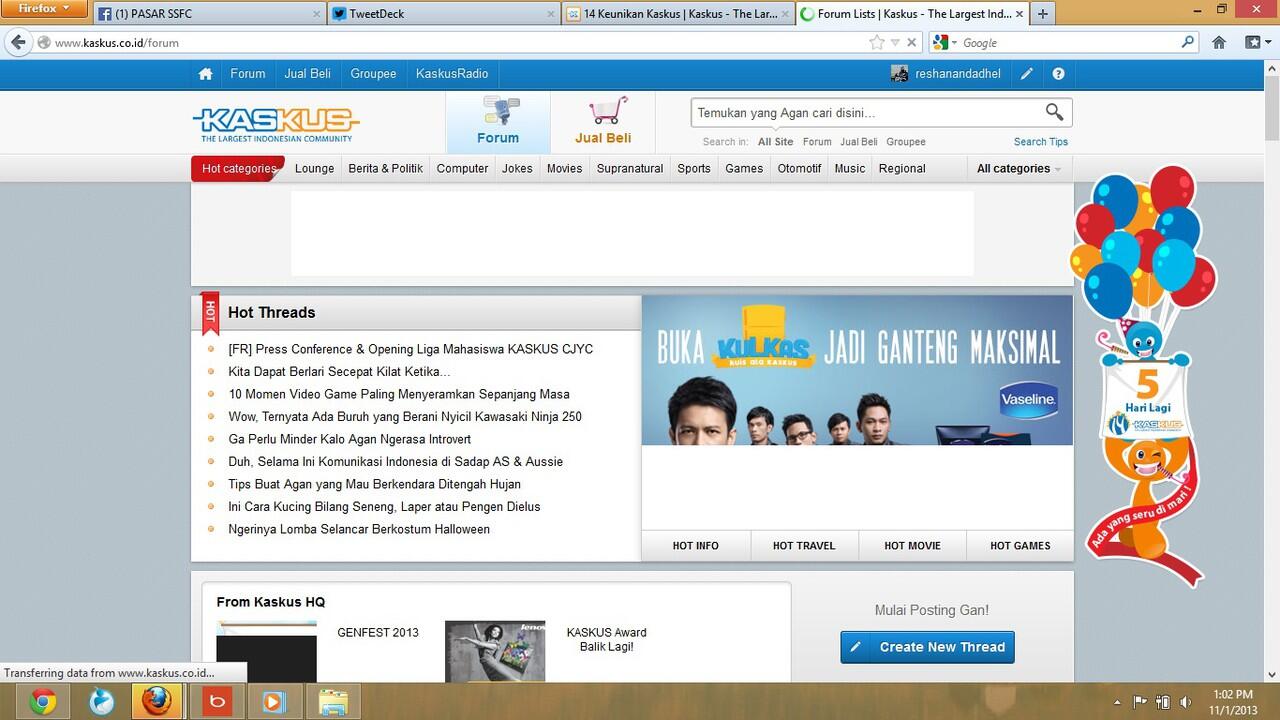The width and height of the screenshot is (1280, 720).
Task: Select Groupee search scope
Action: tap(906, 142)
